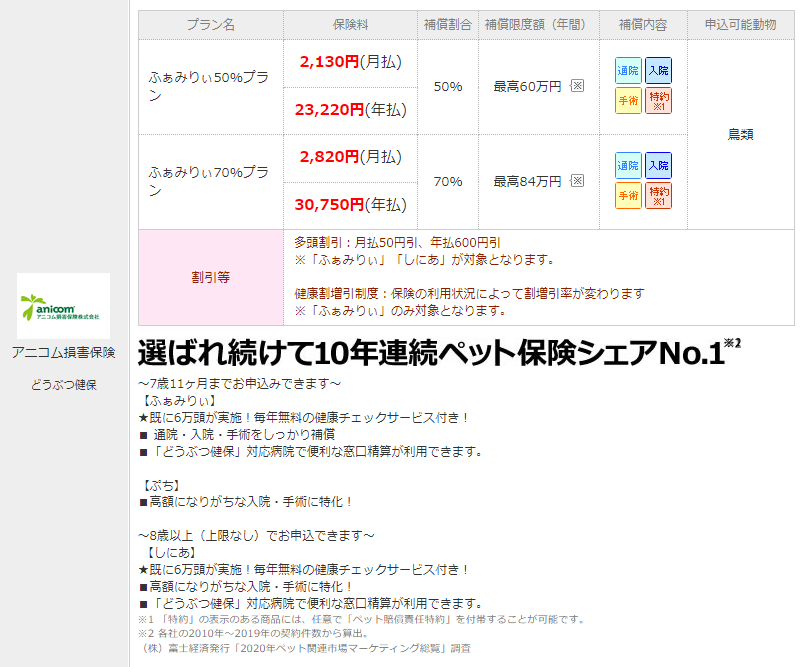Click the 手術 icon in the 50% plan row
The height and width of the screenshot is (667, 803).
(628, 100)
